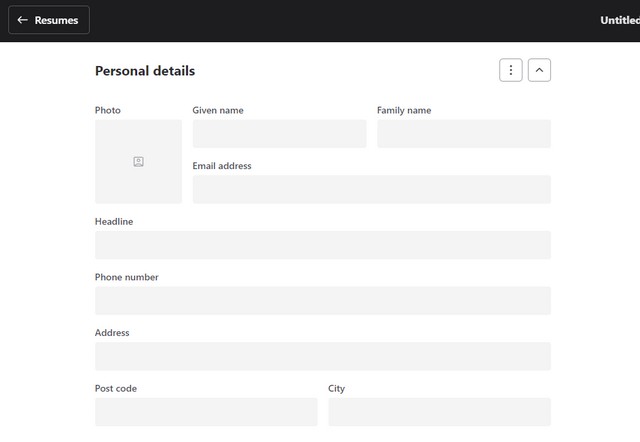Click the Personal details section heading

[145, 71]
